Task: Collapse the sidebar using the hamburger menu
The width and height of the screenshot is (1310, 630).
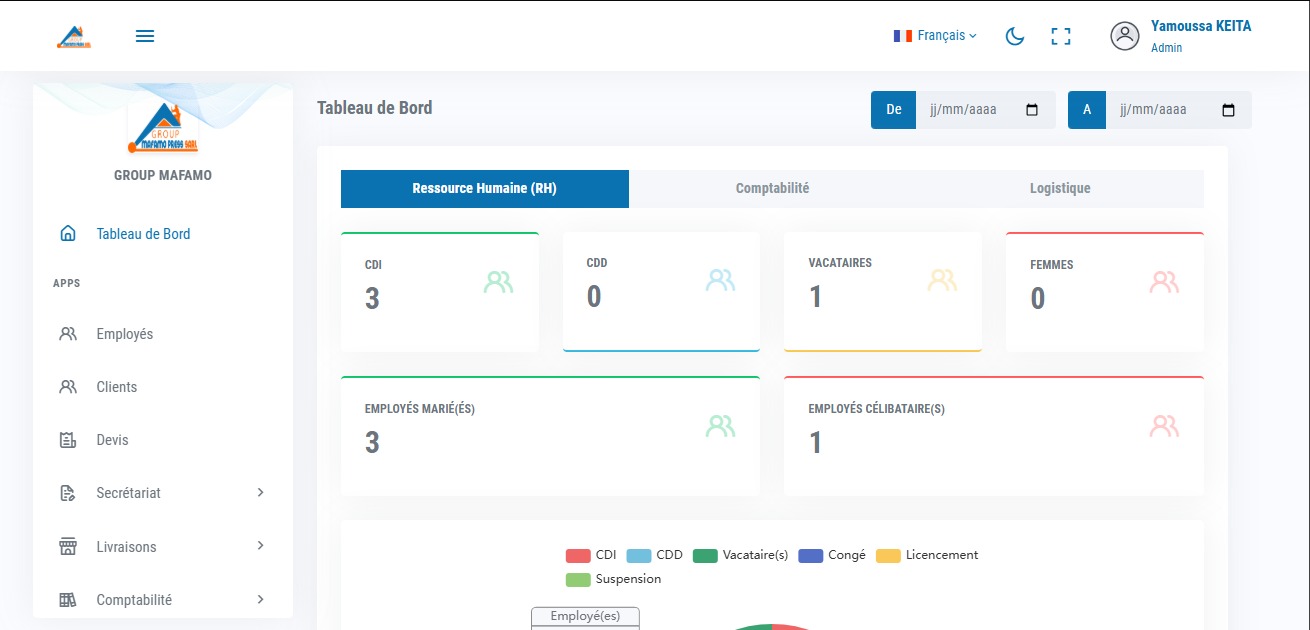Action: coord(144,35)
